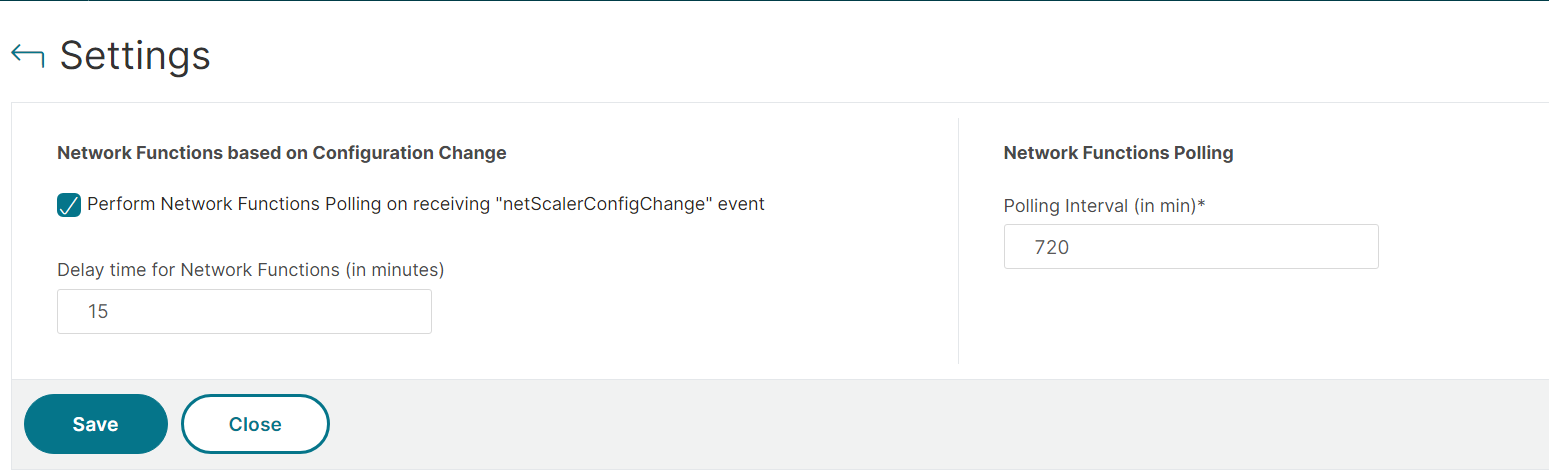Focus the Delay time for Network Functions field
This screenshot has height=470, width=1549.
pyautogui.click(x=244, y=311)
